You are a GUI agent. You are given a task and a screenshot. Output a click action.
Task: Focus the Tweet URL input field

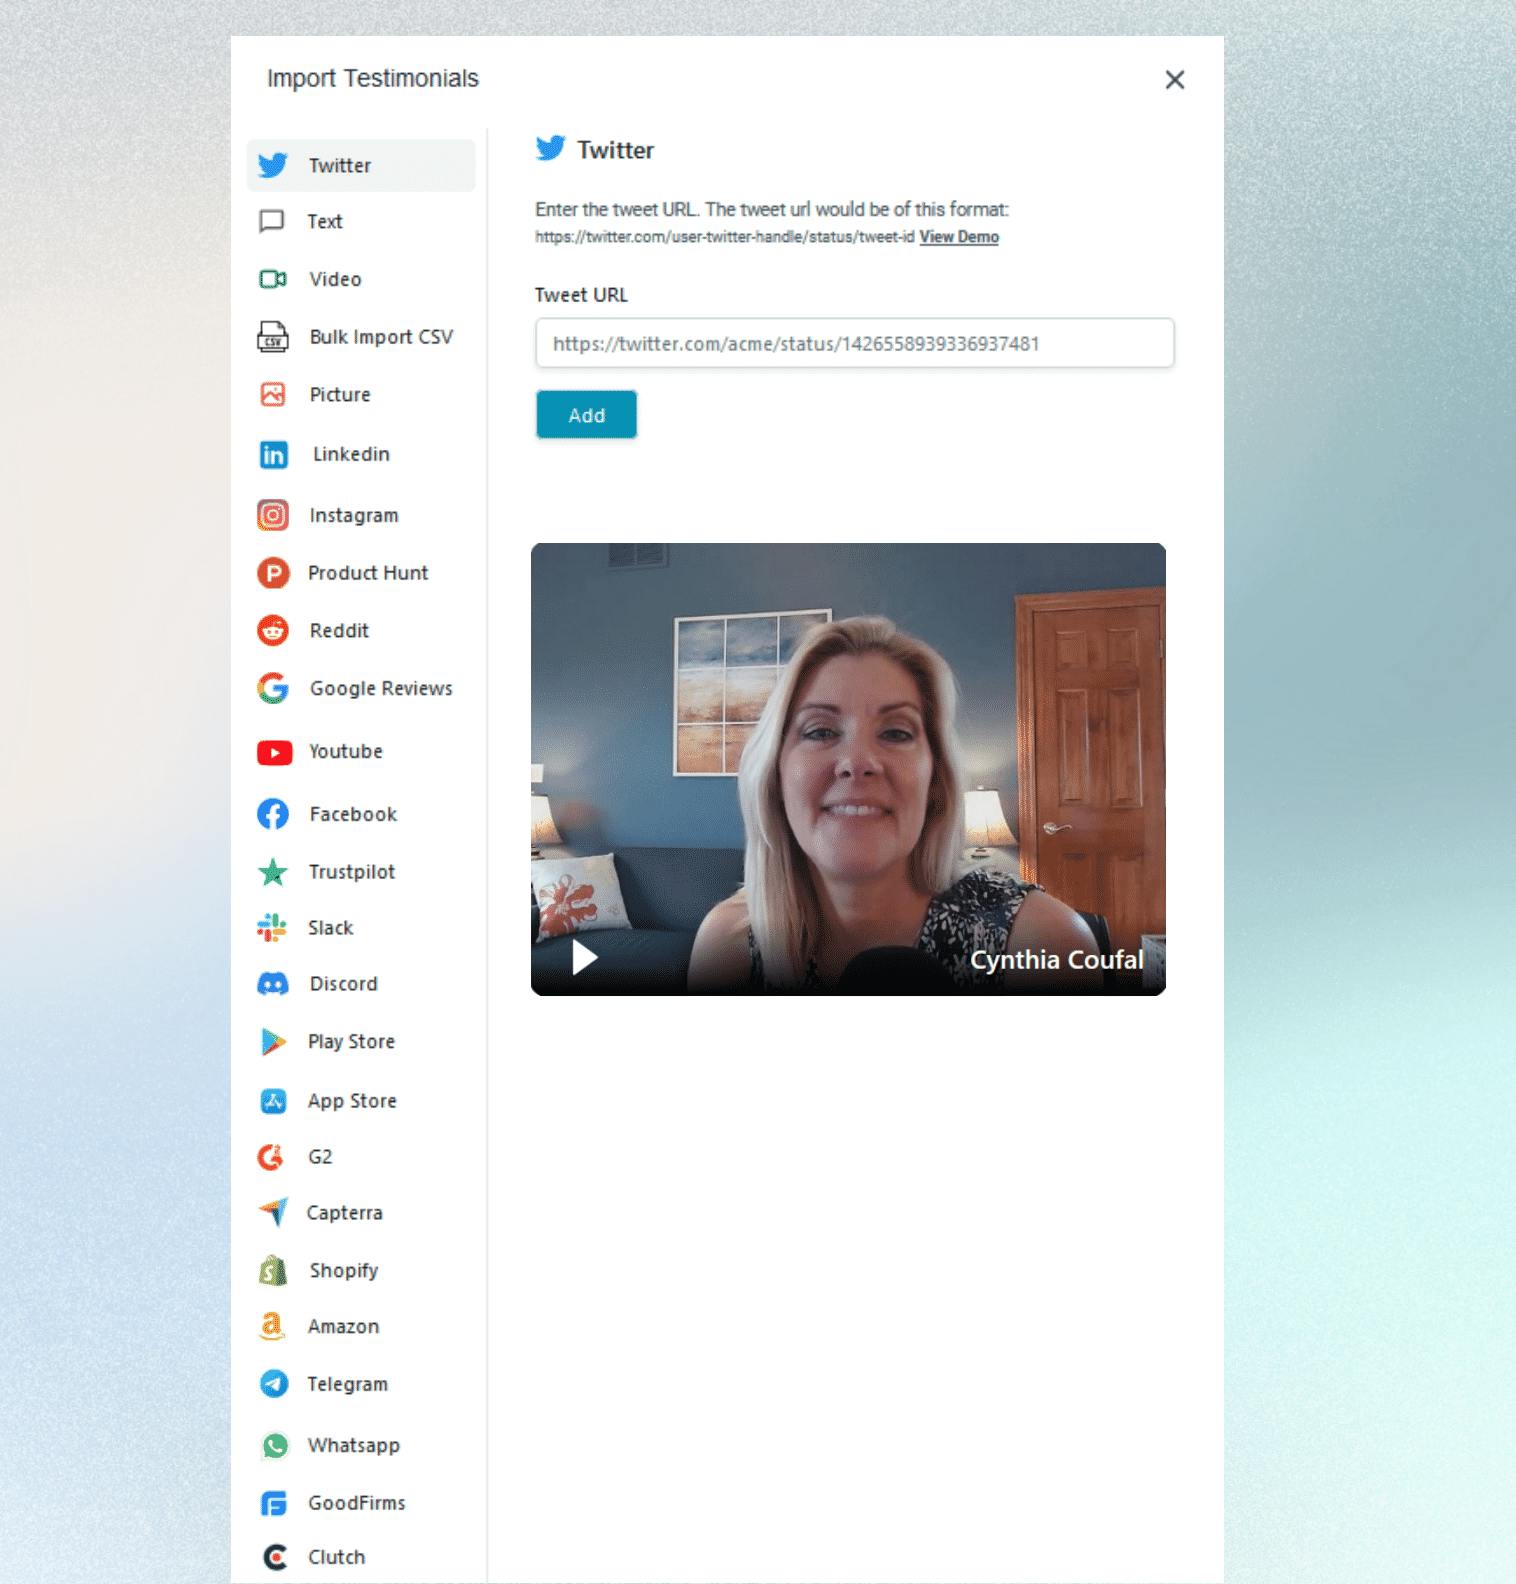(x=855, y=343)
